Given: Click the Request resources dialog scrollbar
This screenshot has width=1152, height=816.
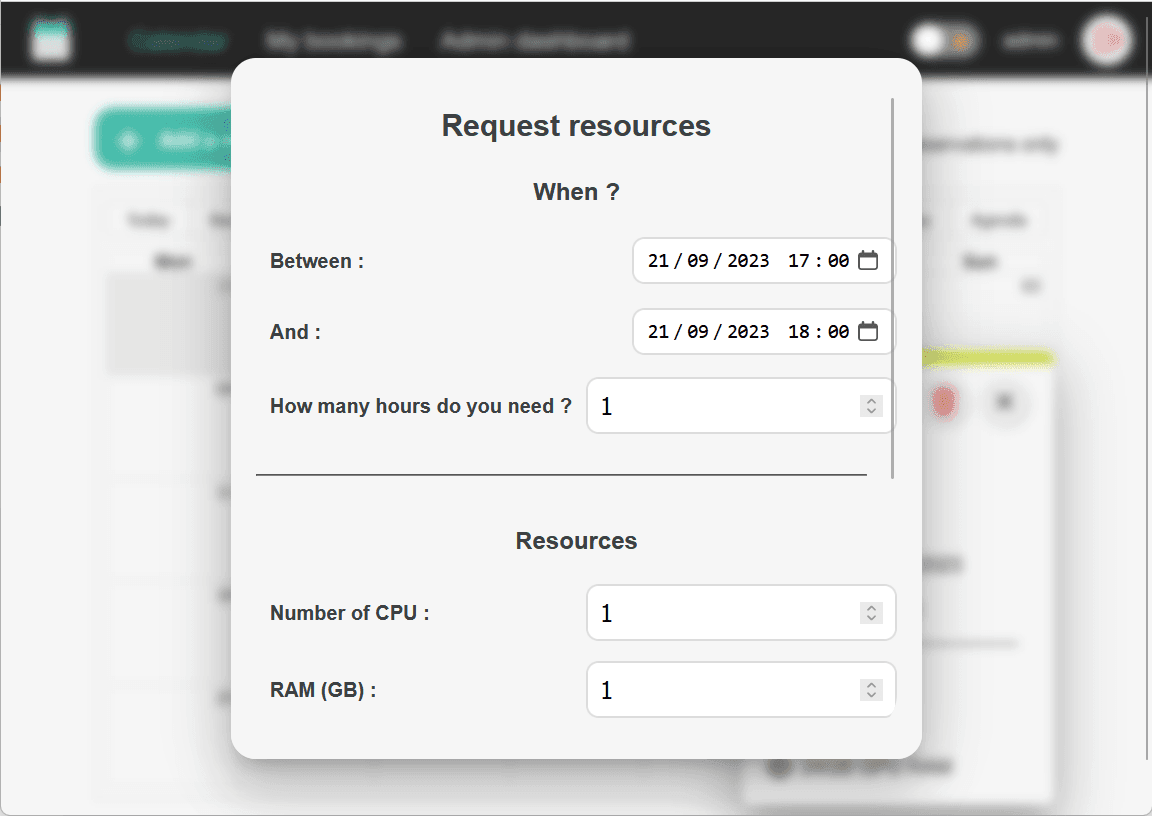Looking at the screenshot, I should 892,288.
